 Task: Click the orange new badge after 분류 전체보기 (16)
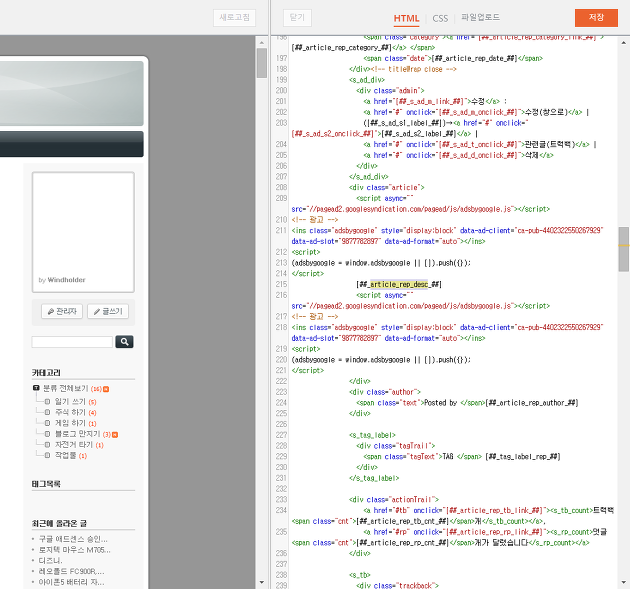[106, 389]
